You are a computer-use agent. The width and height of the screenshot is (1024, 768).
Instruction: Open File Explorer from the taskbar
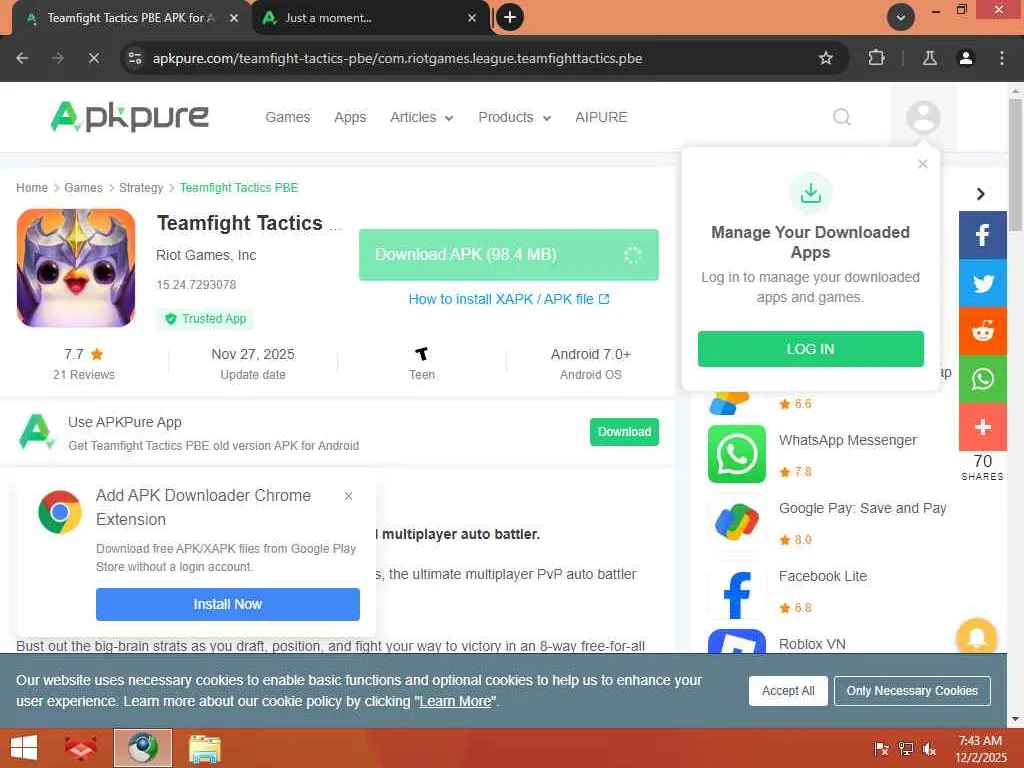tap(204, 748)
